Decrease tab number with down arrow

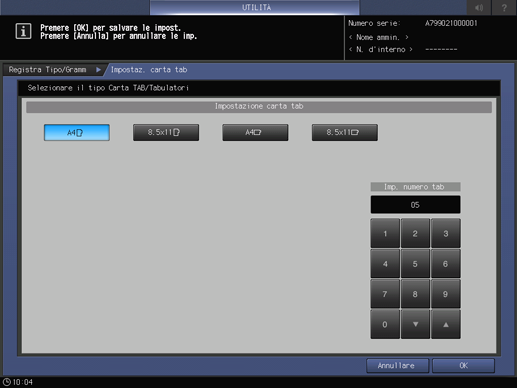415,324
